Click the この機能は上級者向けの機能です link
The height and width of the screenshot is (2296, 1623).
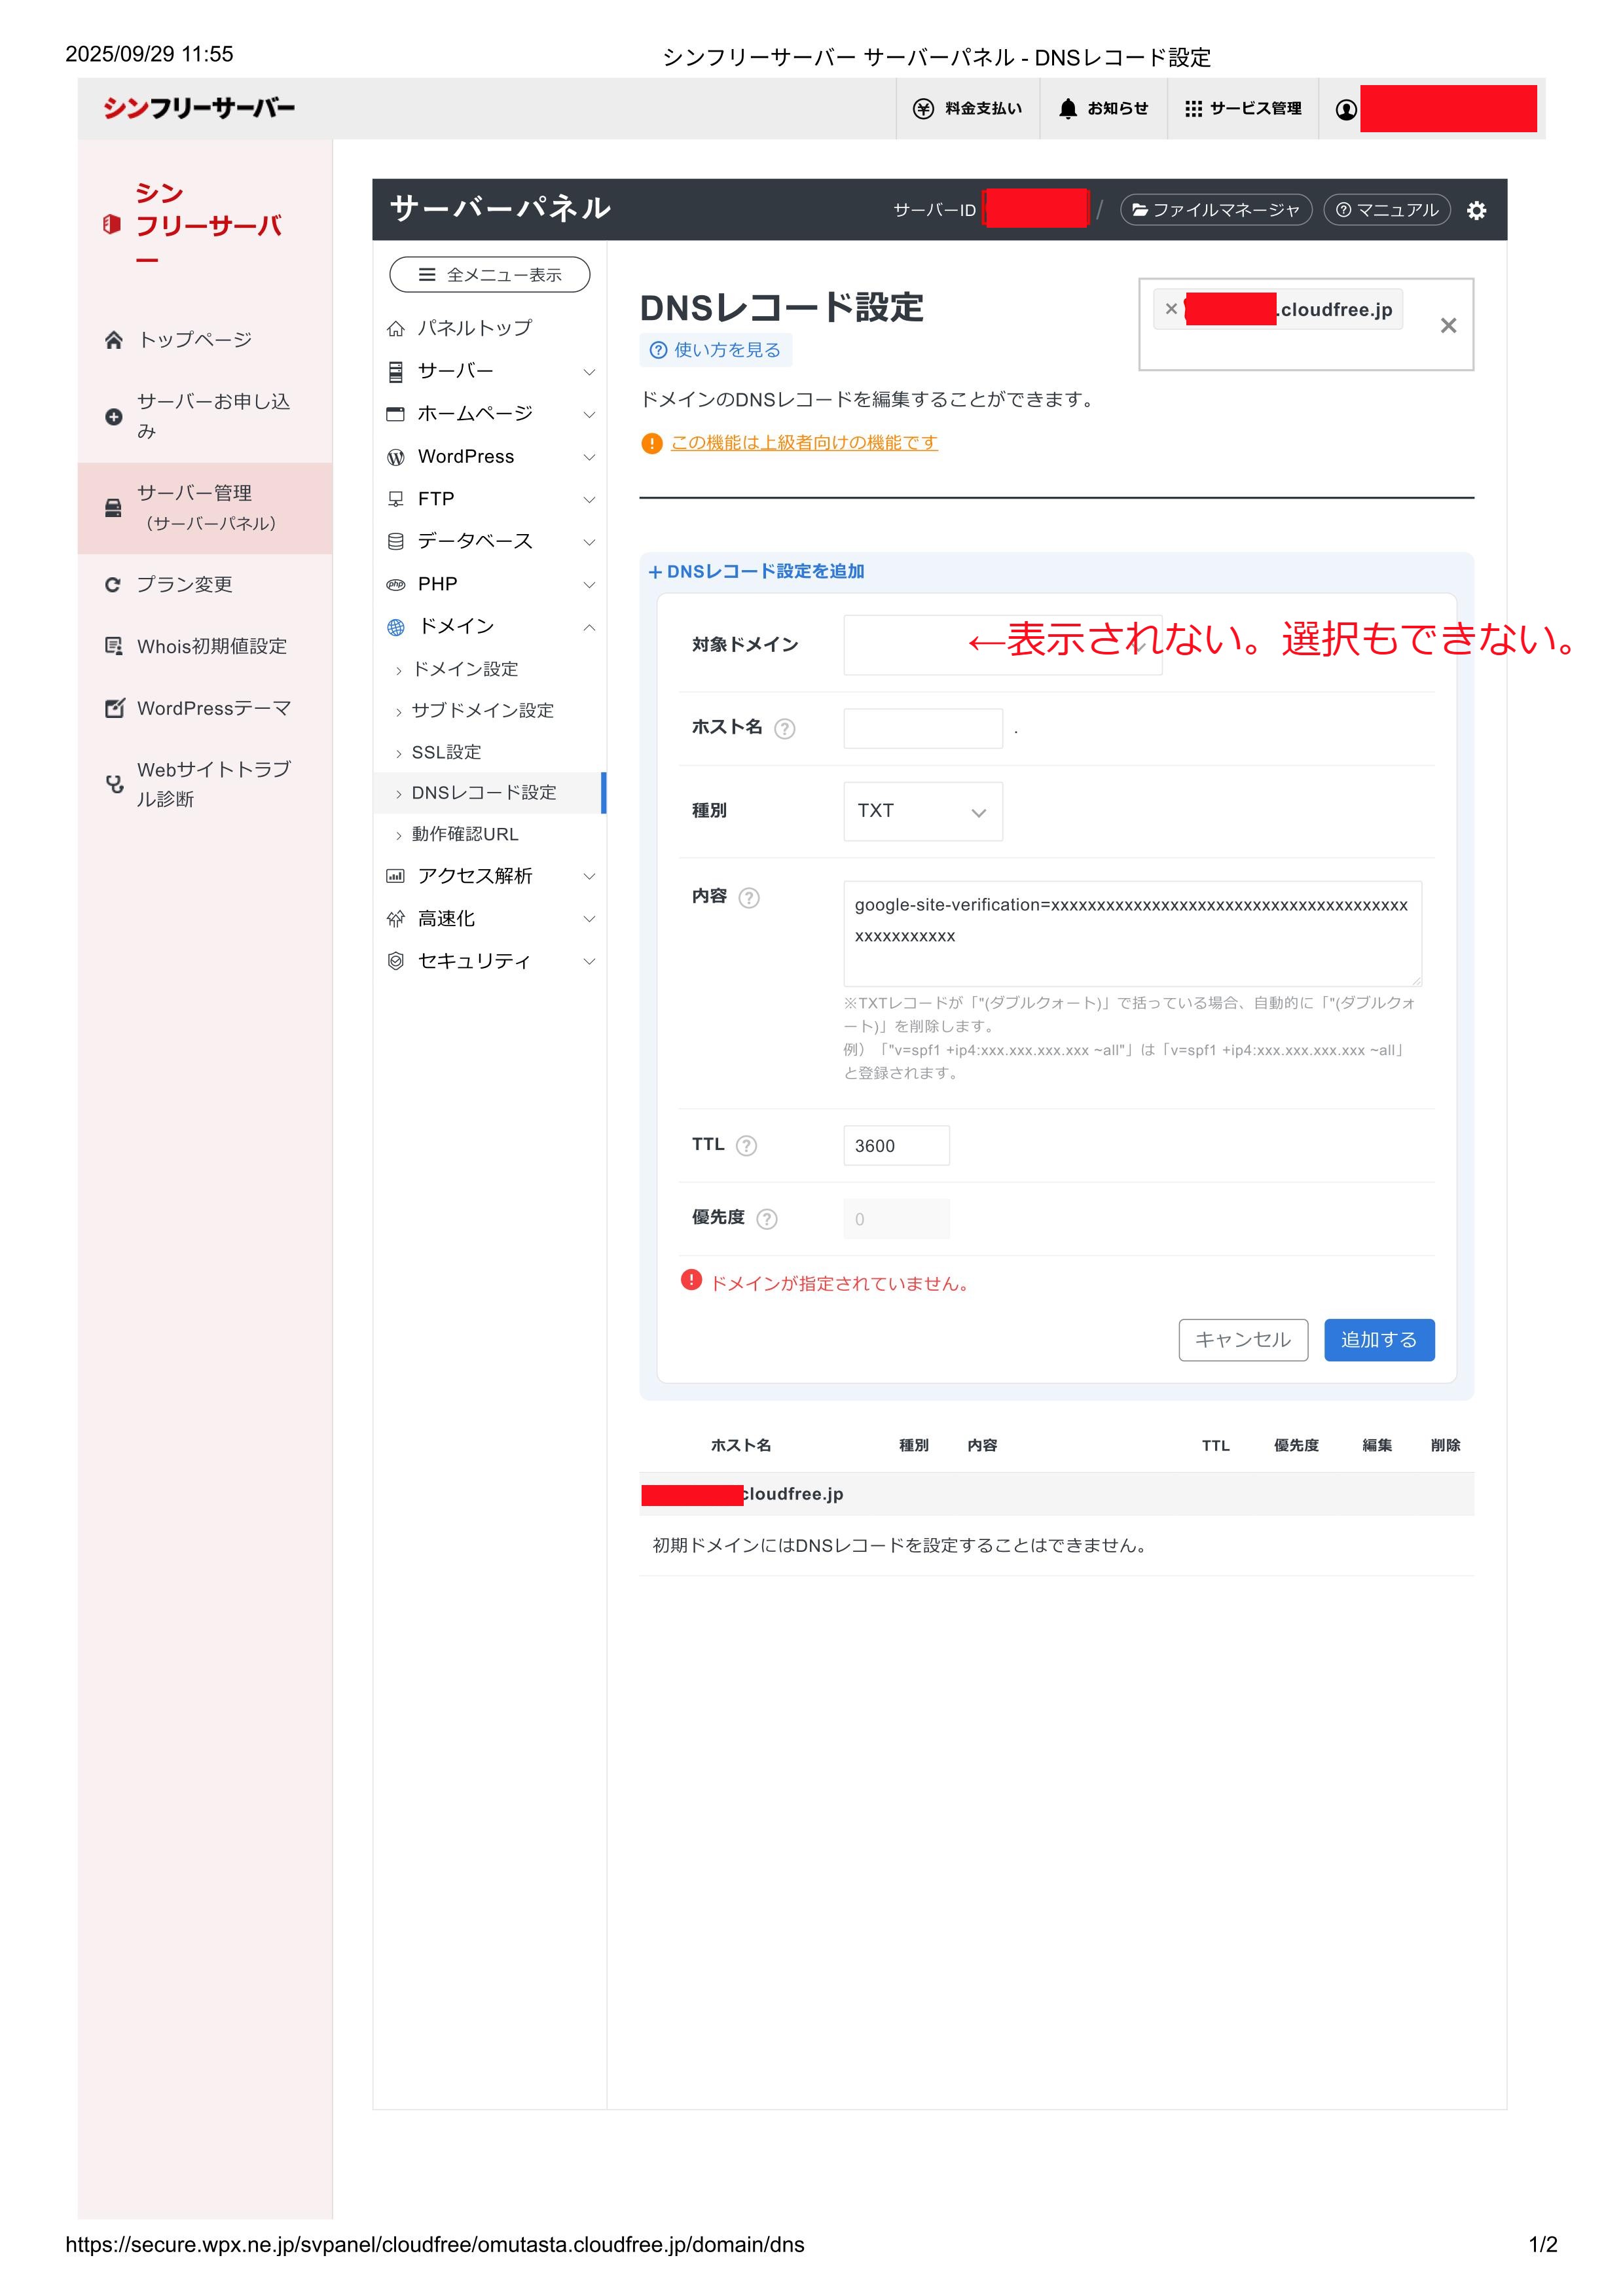click(804, 442)
